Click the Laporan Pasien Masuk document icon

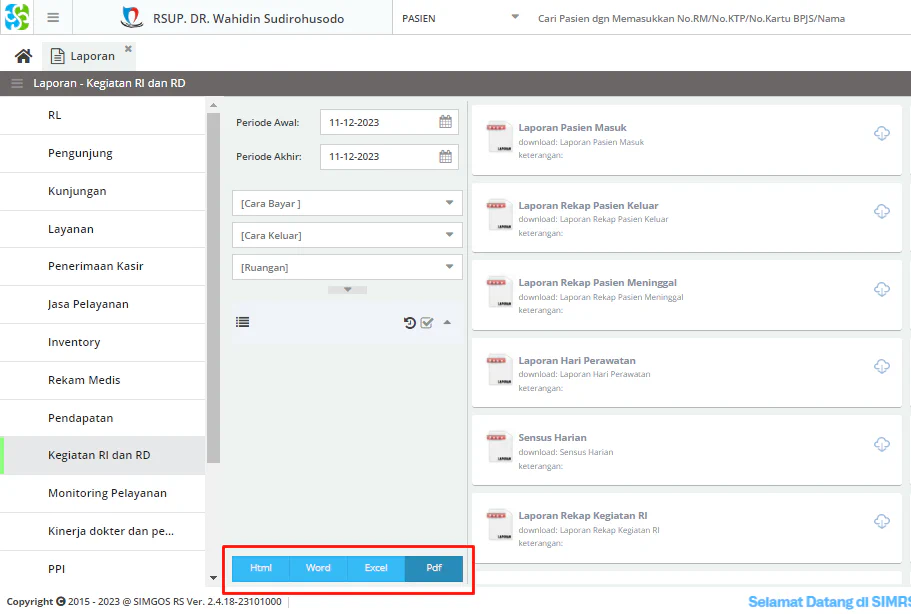tap(499, 138)
